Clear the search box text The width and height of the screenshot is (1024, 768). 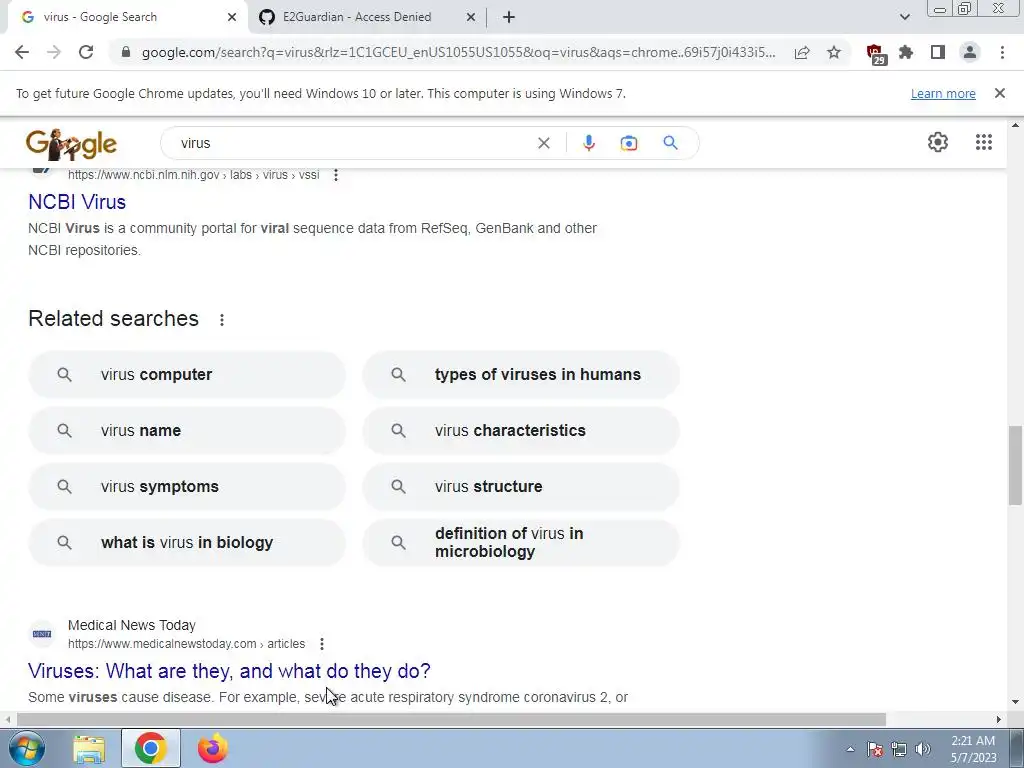(x=543, y=143)
